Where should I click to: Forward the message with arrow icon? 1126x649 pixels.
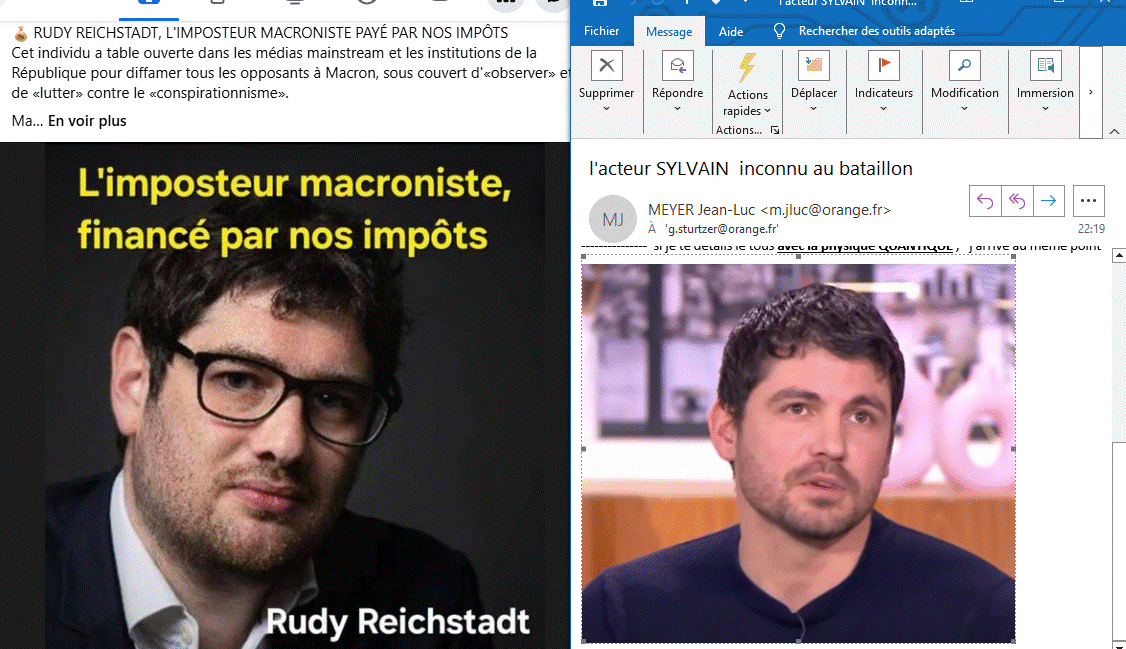pyautogui.click(x=1048, y=201)
